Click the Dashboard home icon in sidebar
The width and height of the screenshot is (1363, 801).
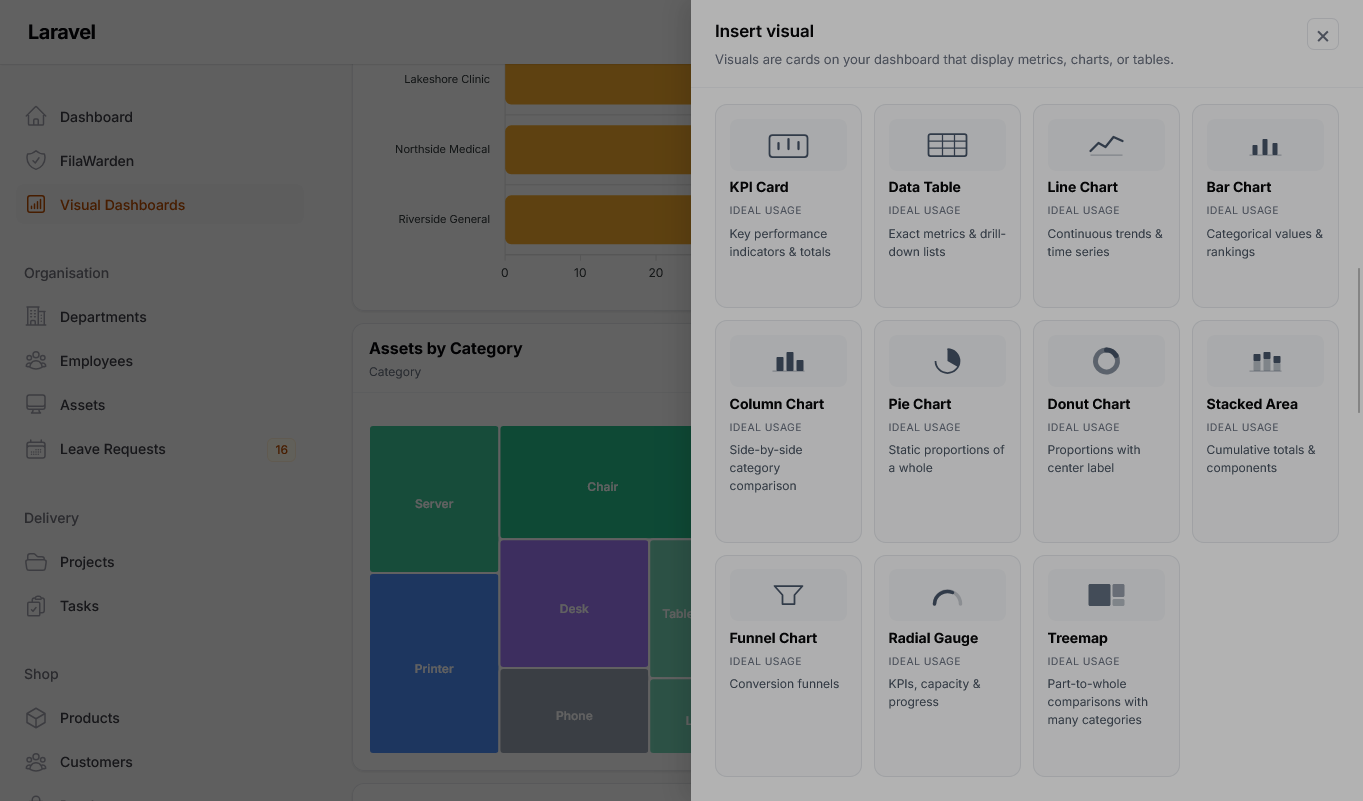point(36,116)
